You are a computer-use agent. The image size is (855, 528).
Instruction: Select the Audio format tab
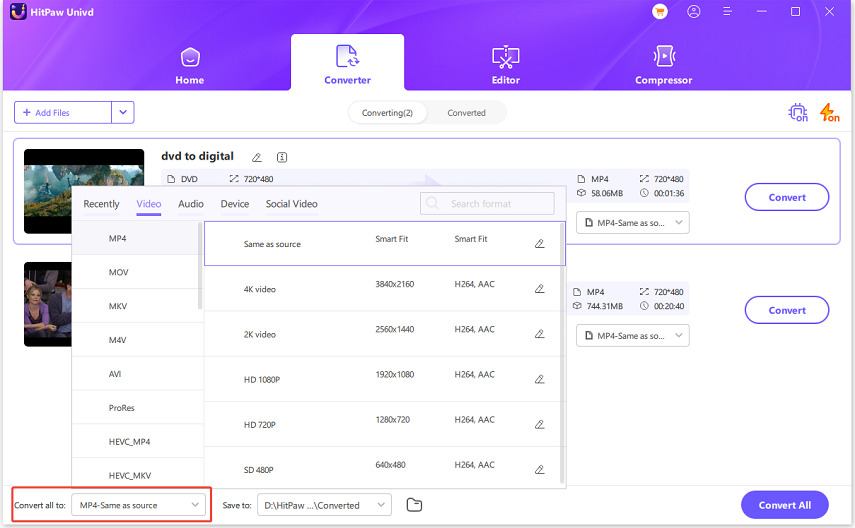[x=191, y=204]
